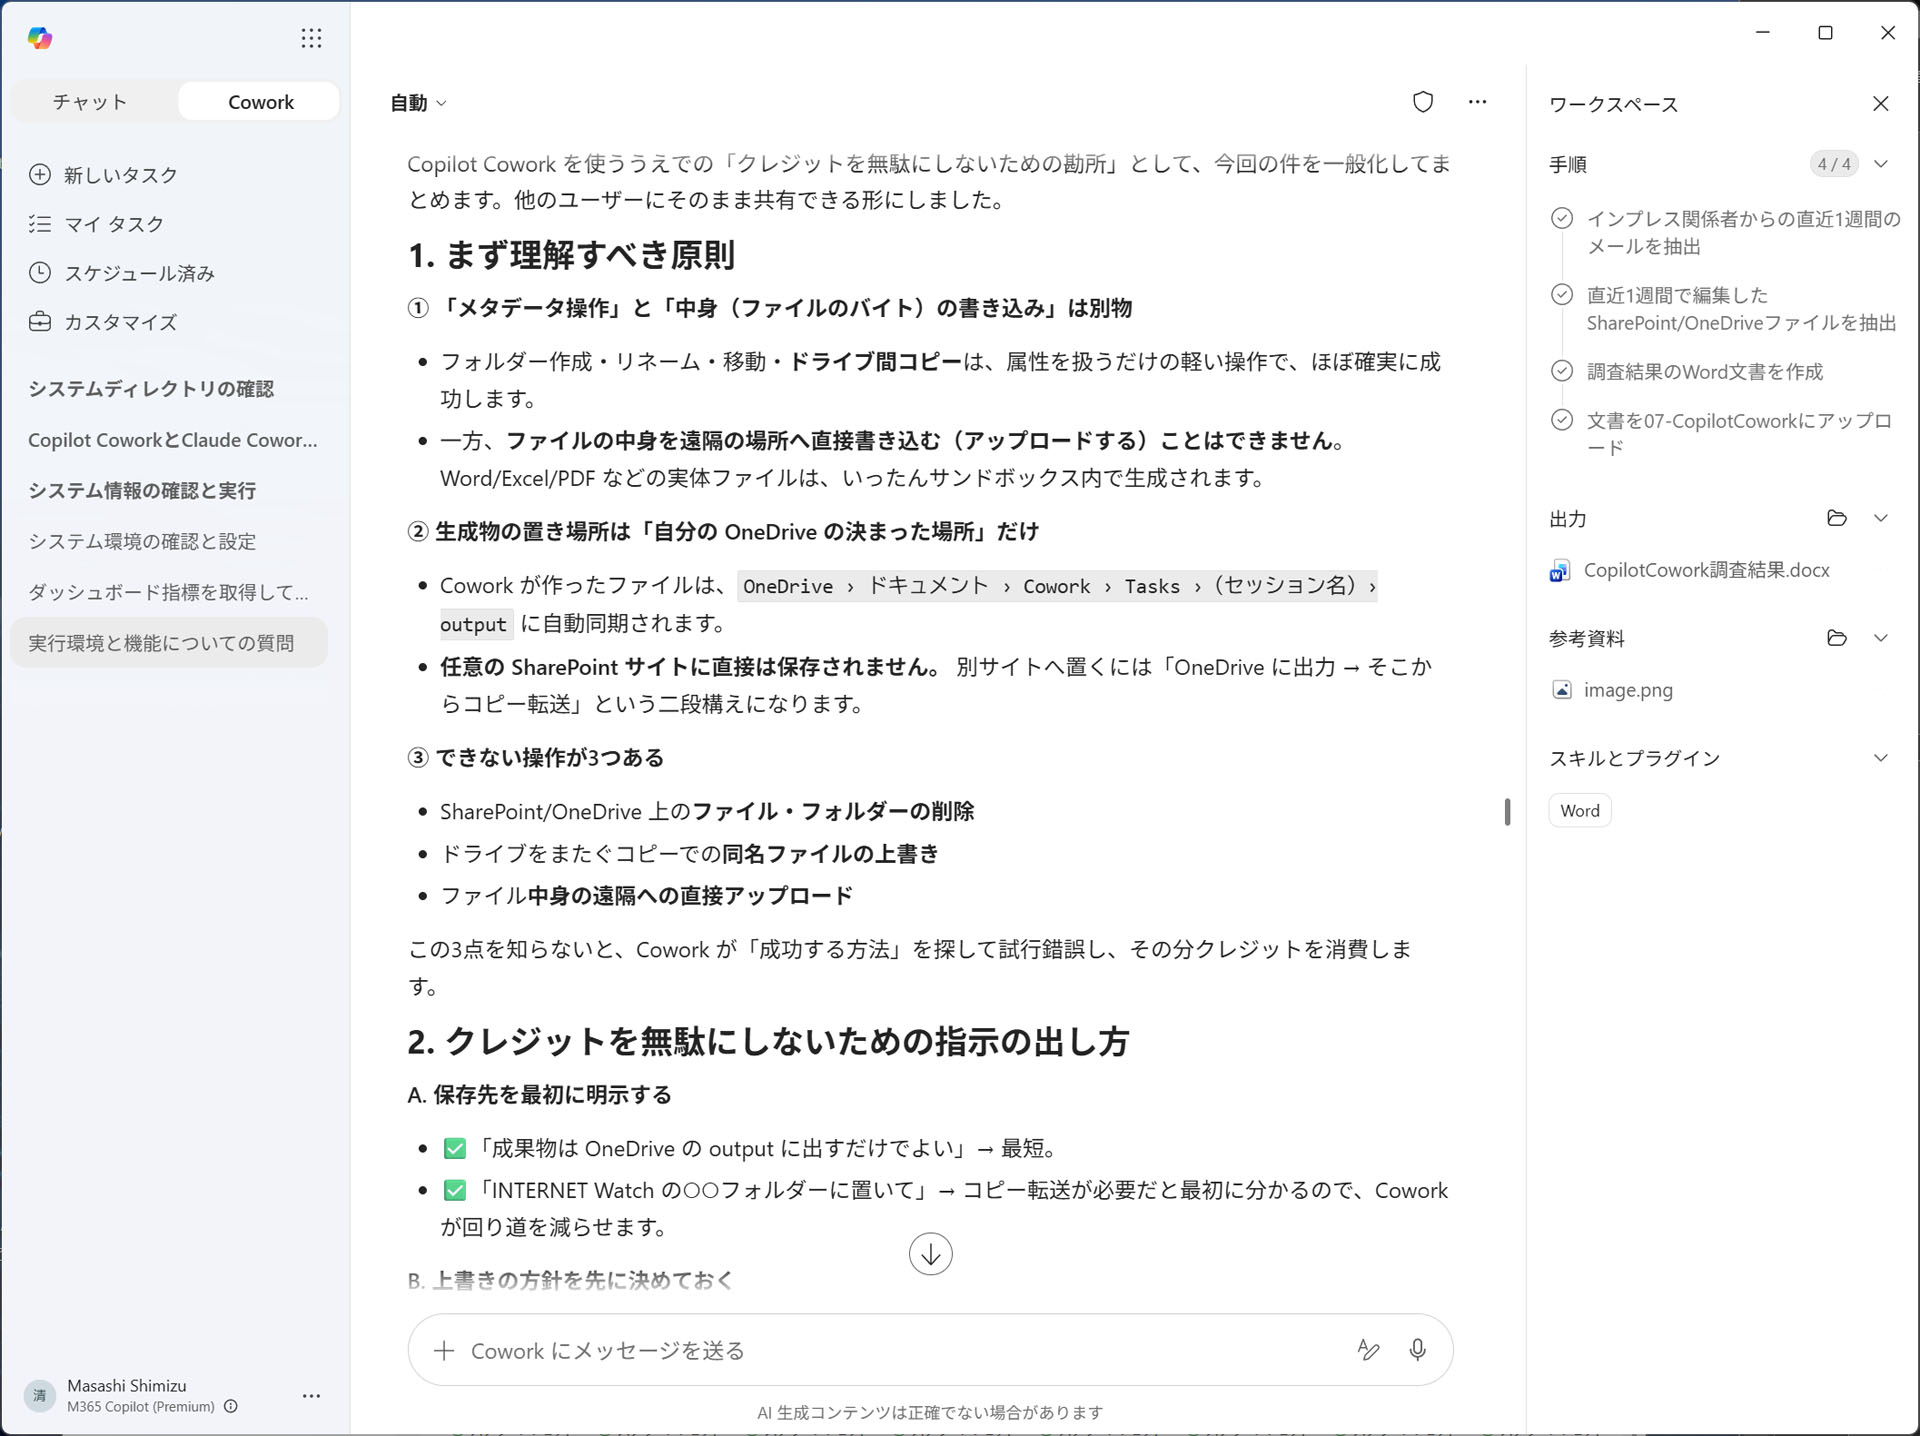The width and height of the screenshot is (1920, 1436).
Task: Open マイ タスク list
Action: [114, 224]
